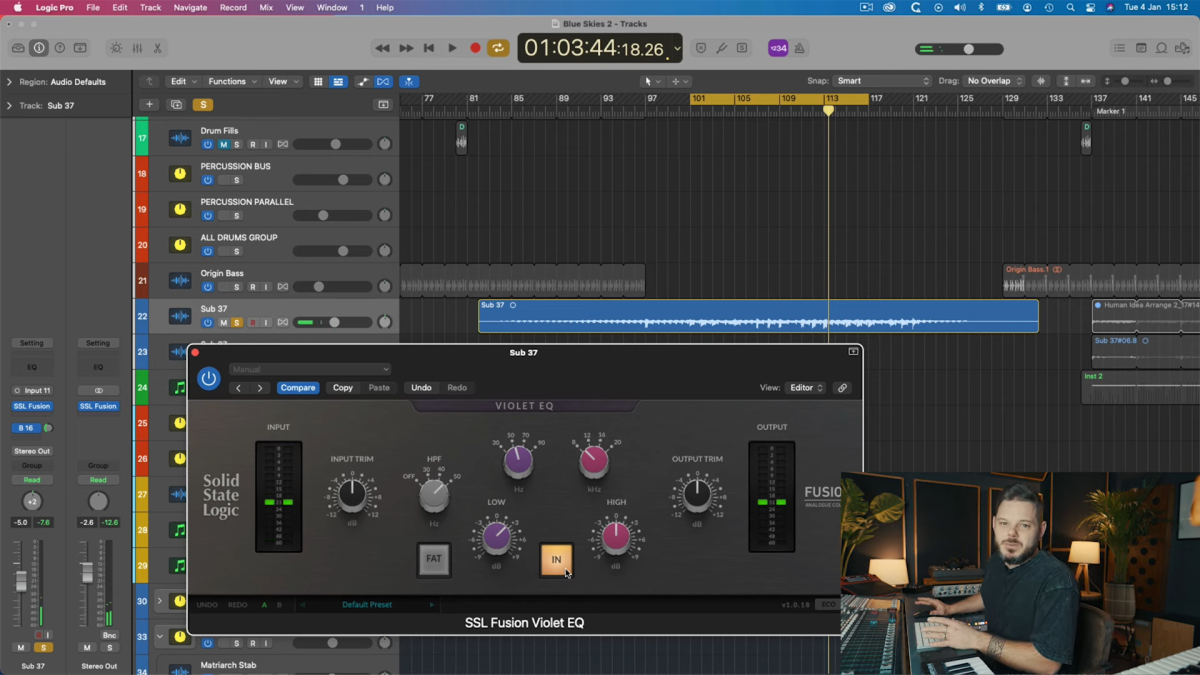Expand the Region: Audio Defaults disclosure
The height and width of the screenshot is (675, 1200).
click(x=9, y=82)
